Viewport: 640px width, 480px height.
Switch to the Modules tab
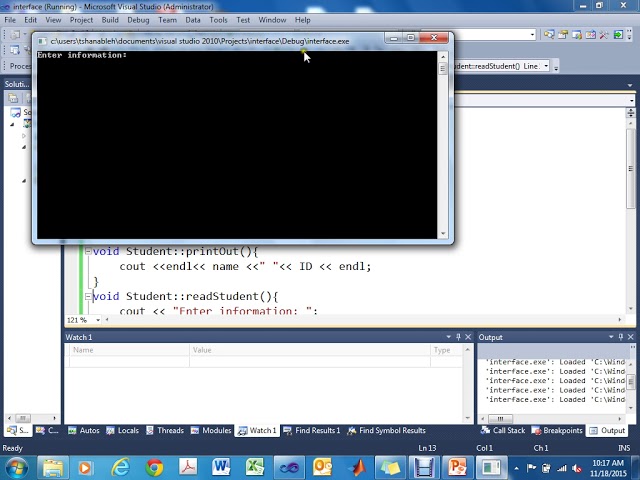click(x=211, y=430)
